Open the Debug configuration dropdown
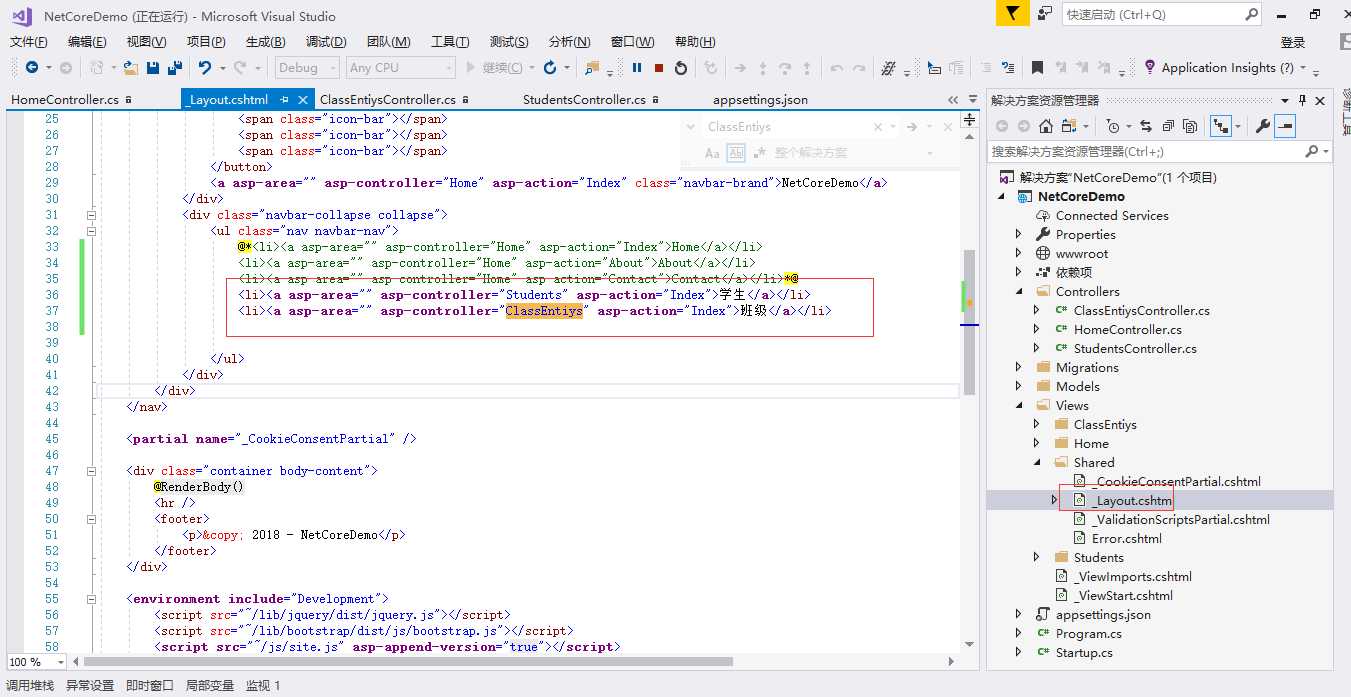This screenshot has width=1351, height=697. point(310,68)
